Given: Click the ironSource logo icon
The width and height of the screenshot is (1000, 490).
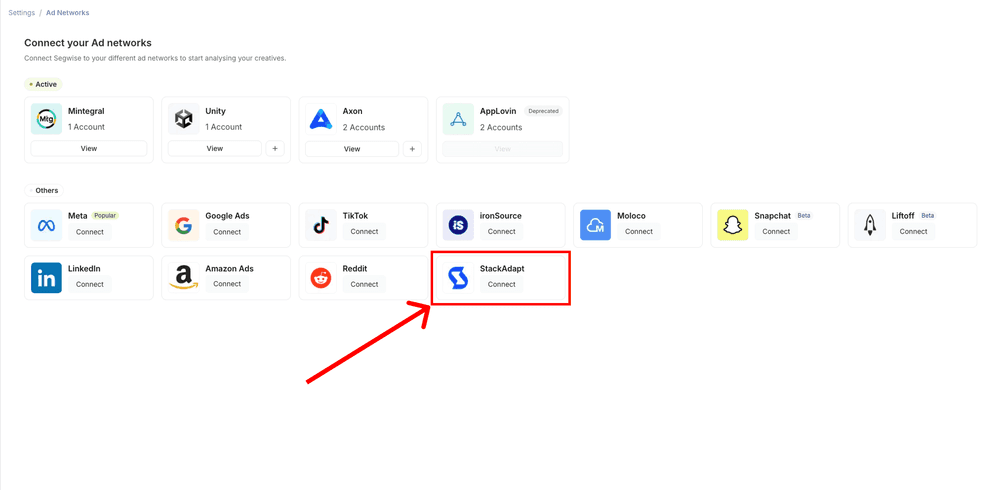Looking at the screenshot, I should [459, 225].
